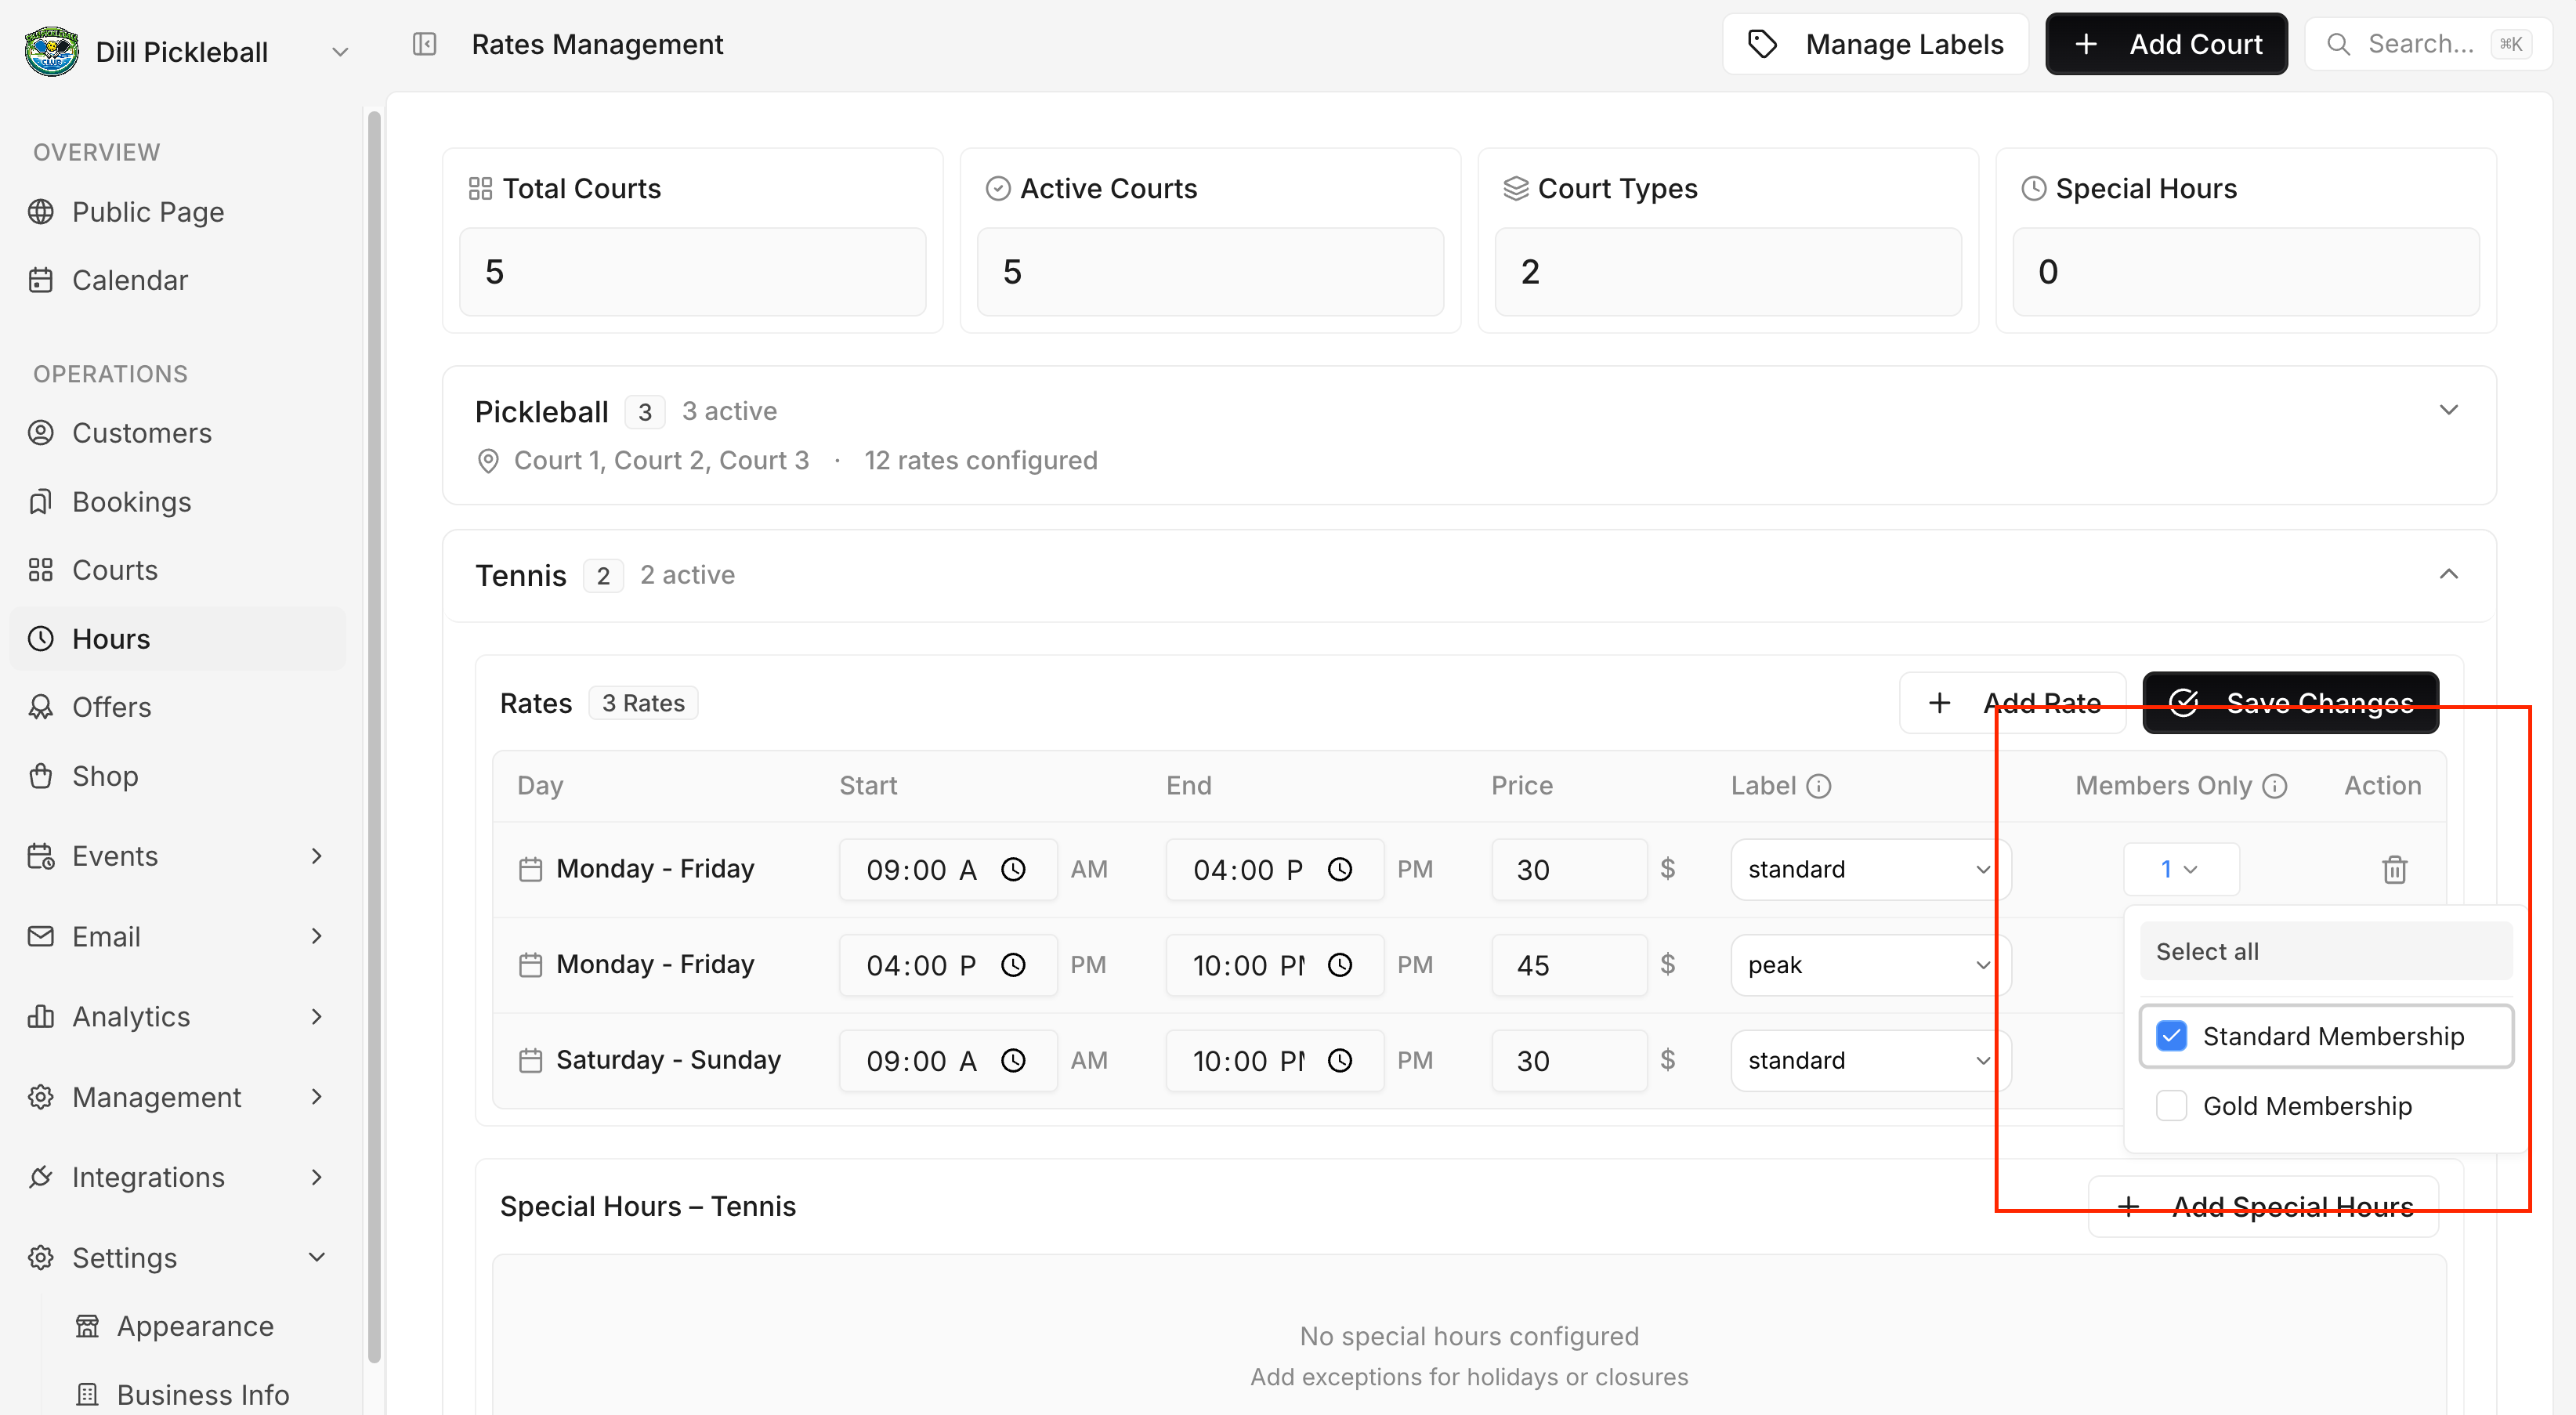The height and width of the screenshot is (1415, 2576).
Task: Click the Pickleball location pin icon
Action: [488, 461]
